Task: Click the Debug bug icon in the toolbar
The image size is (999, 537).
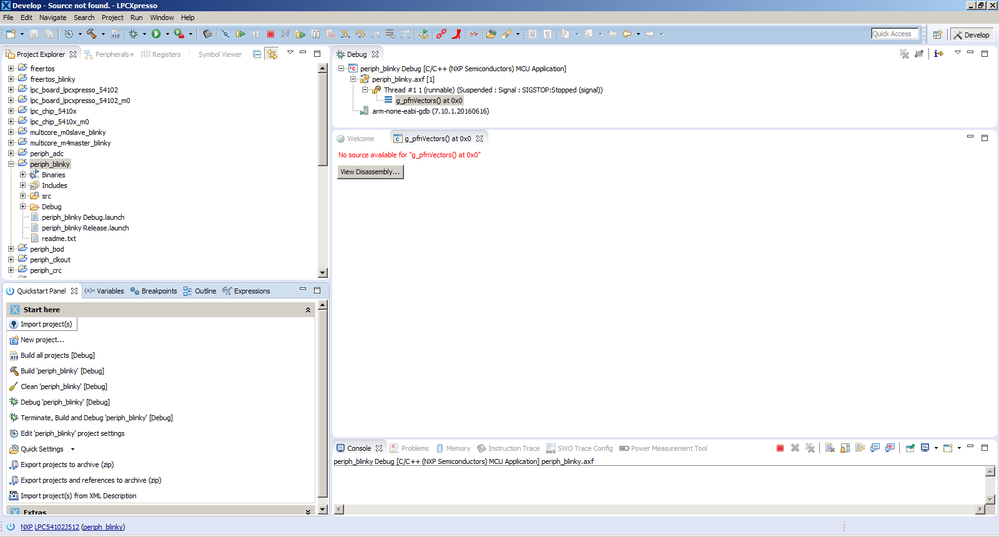Action: coord(133,34)
